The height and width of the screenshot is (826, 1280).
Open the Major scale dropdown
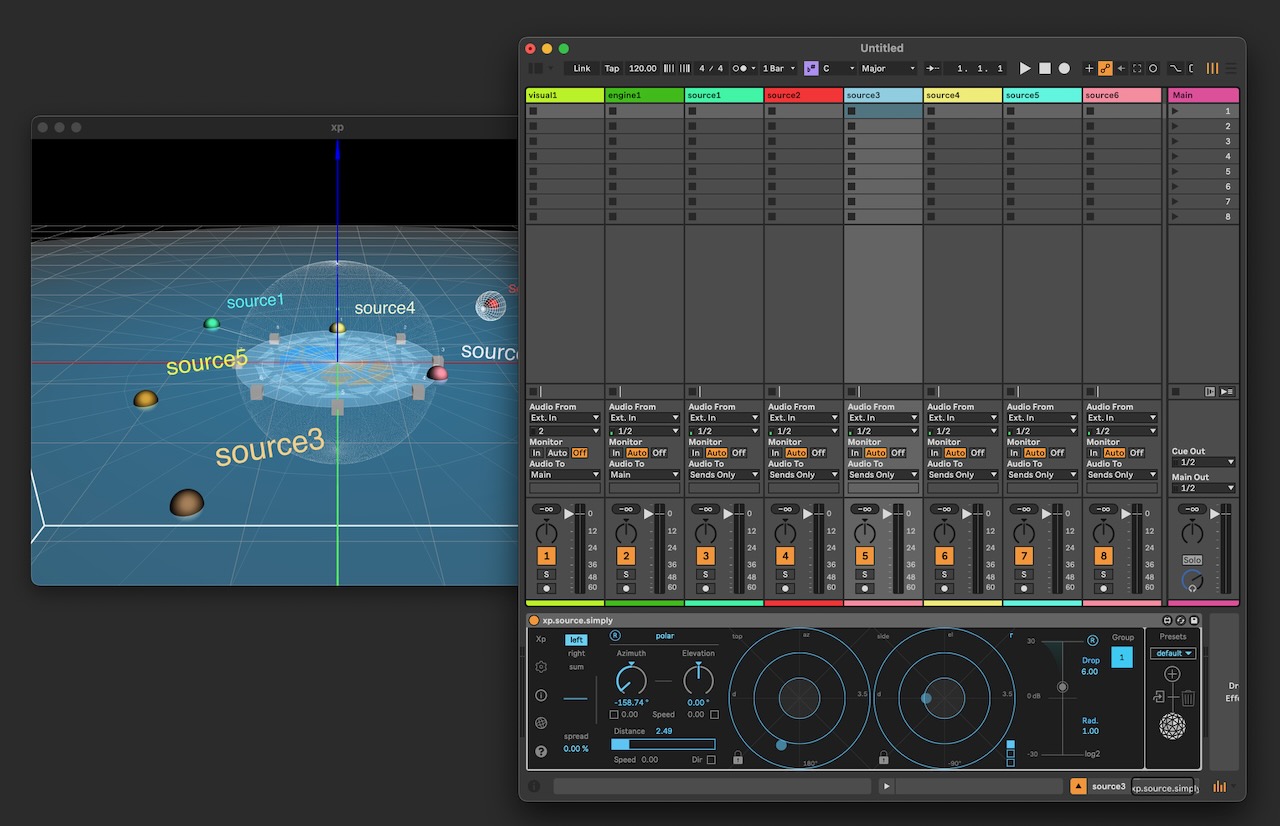coord(888,68)
